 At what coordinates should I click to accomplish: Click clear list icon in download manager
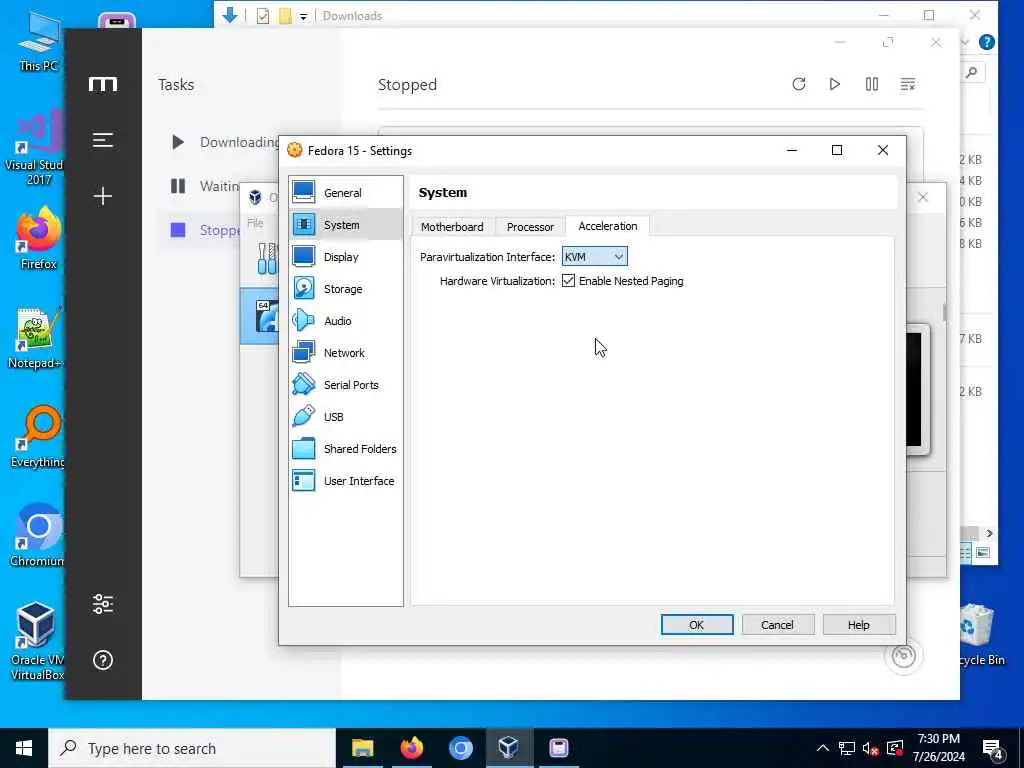(908, 84)
